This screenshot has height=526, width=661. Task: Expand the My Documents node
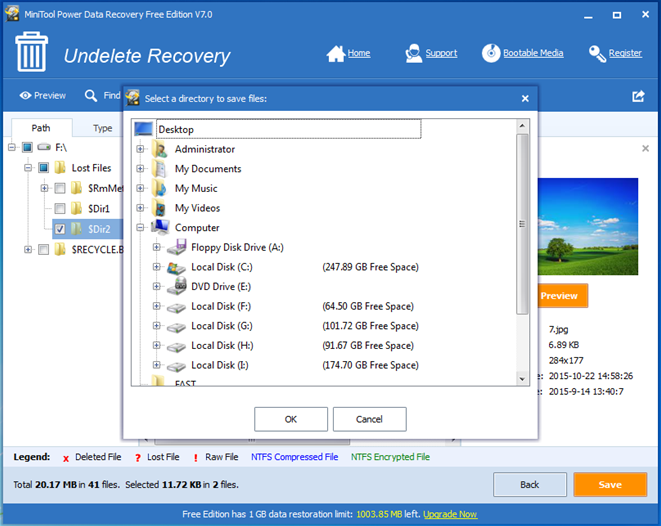(140, 169)
